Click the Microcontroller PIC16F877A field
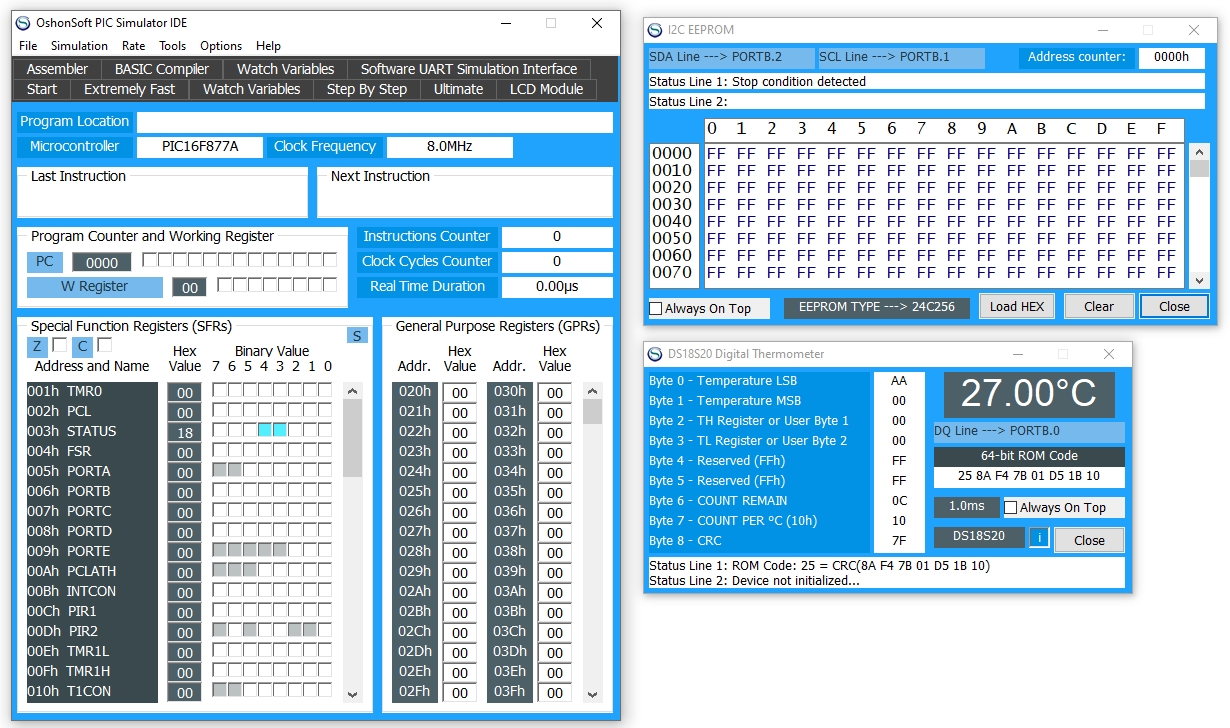The image size is (1230, 728). [200, 147]
